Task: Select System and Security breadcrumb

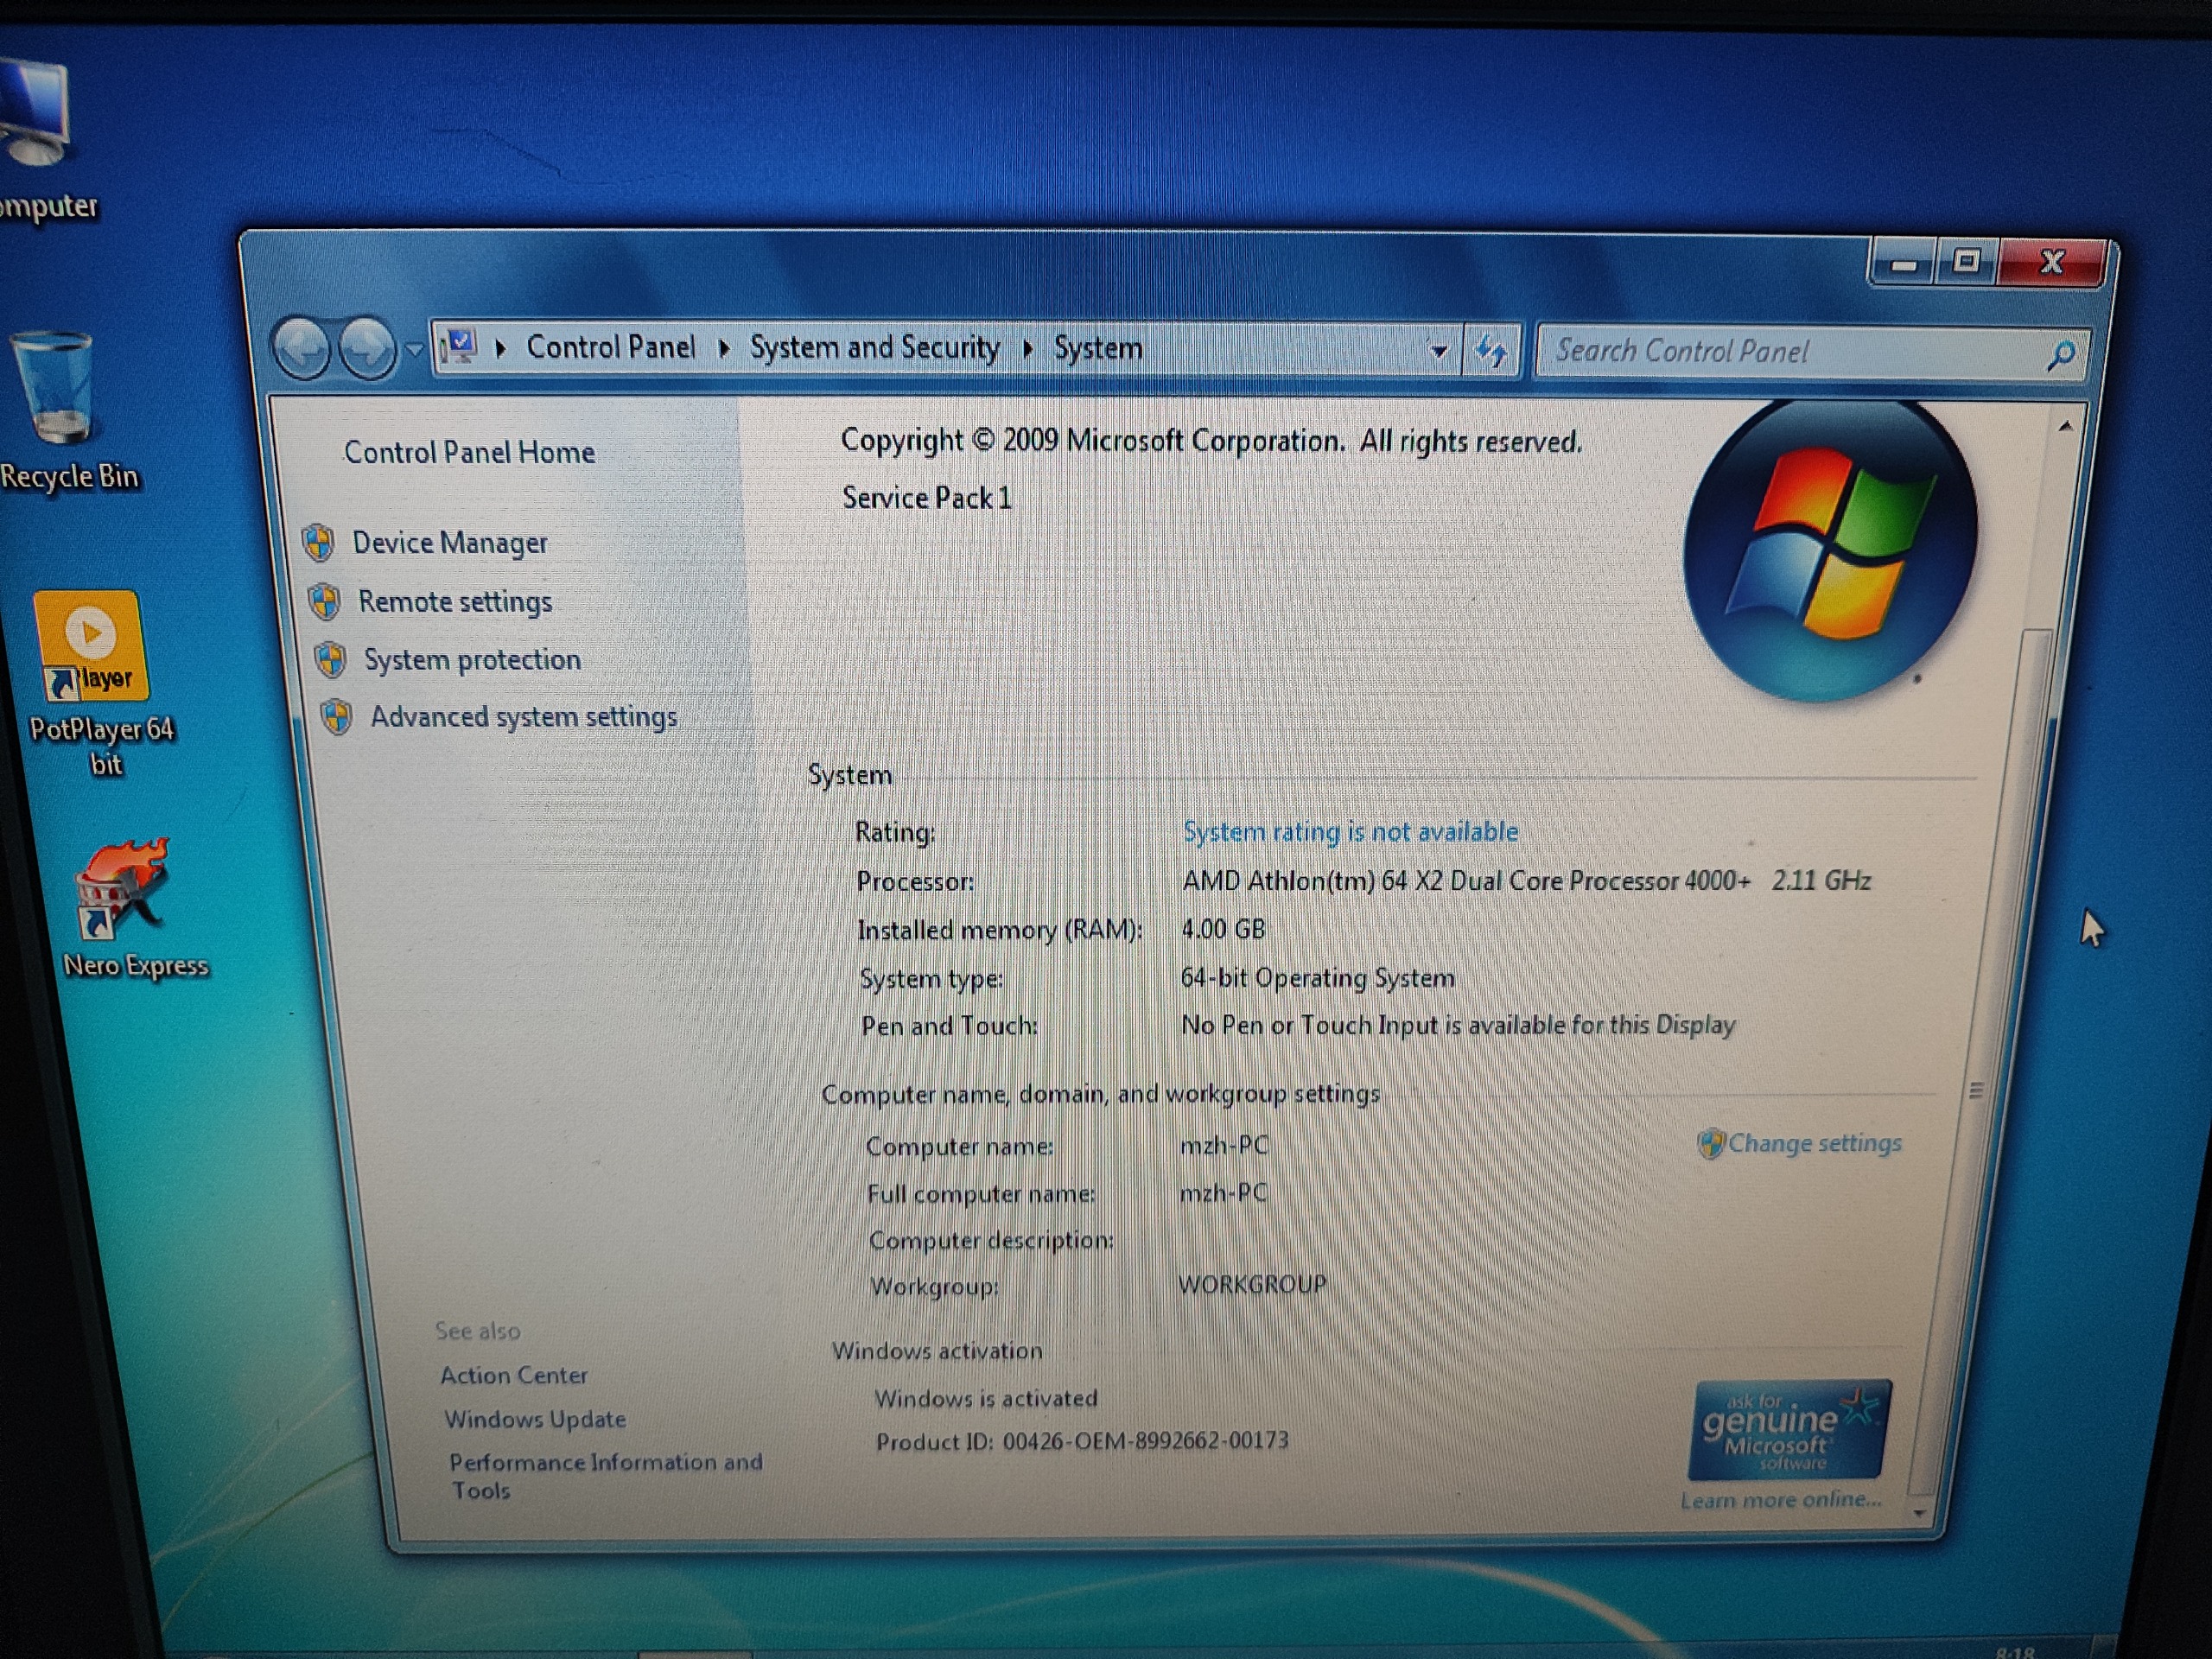Action: (875, 347)
